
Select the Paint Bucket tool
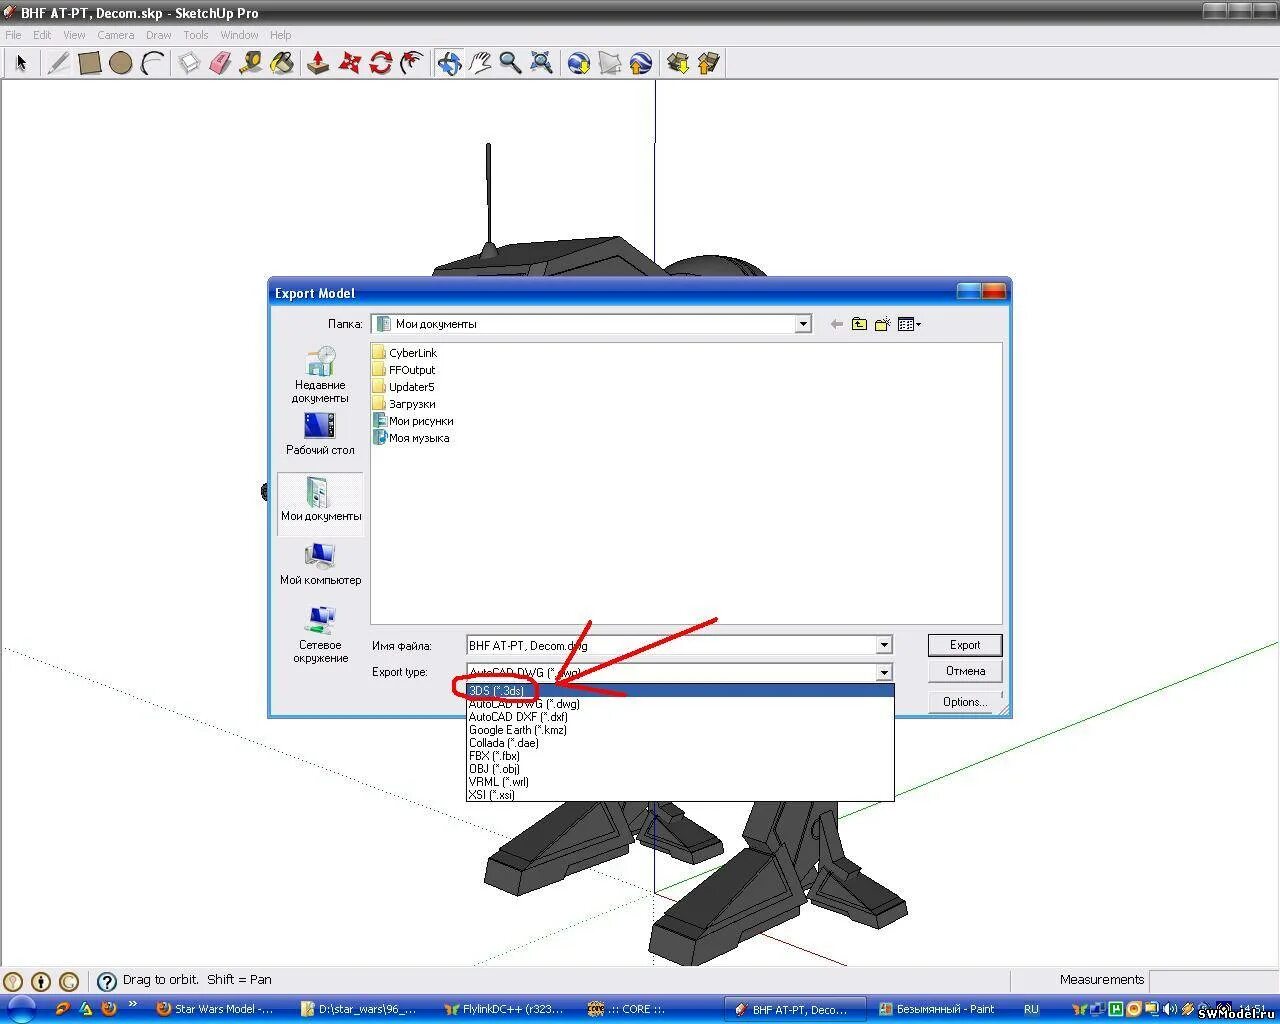[282, 63]
